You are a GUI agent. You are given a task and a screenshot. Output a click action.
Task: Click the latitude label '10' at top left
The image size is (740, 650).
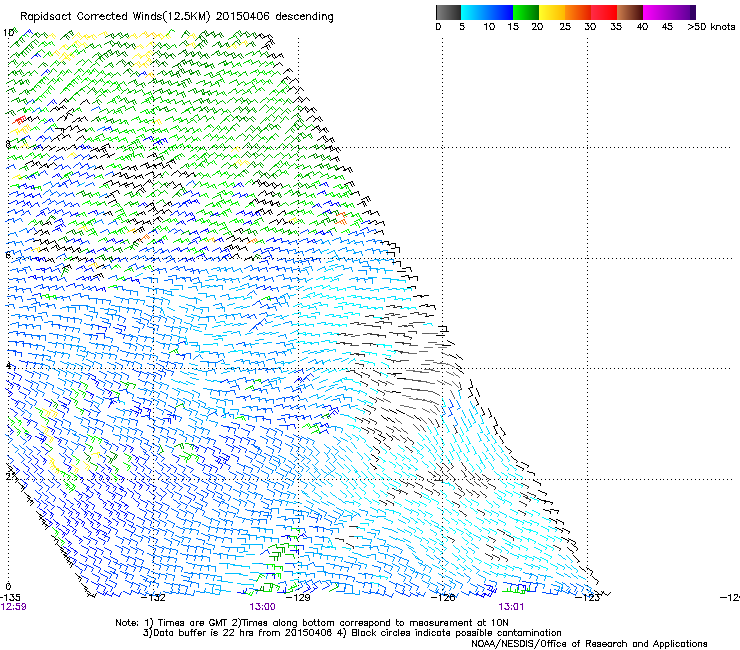pyautogui.click(x=8, y=33)
